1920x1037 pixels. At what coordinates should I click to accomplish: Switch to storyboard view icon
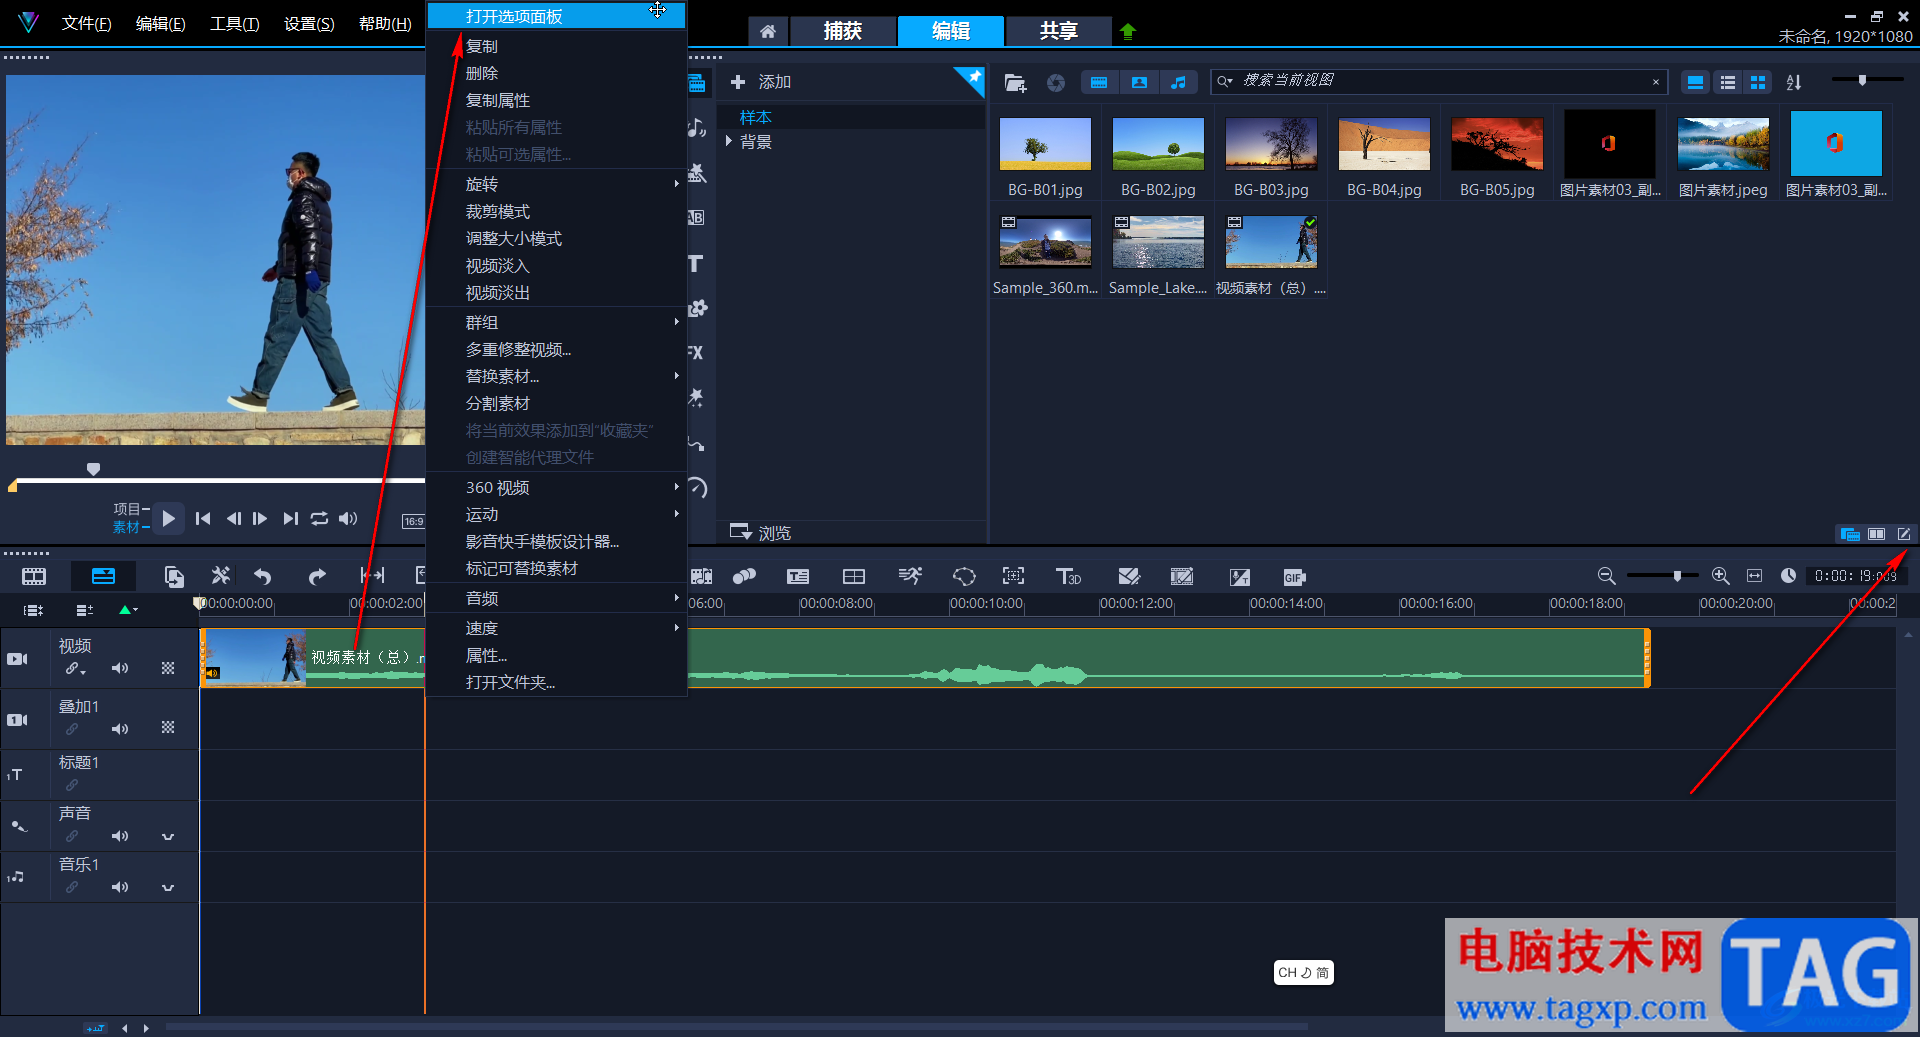(x=34, y=576)
